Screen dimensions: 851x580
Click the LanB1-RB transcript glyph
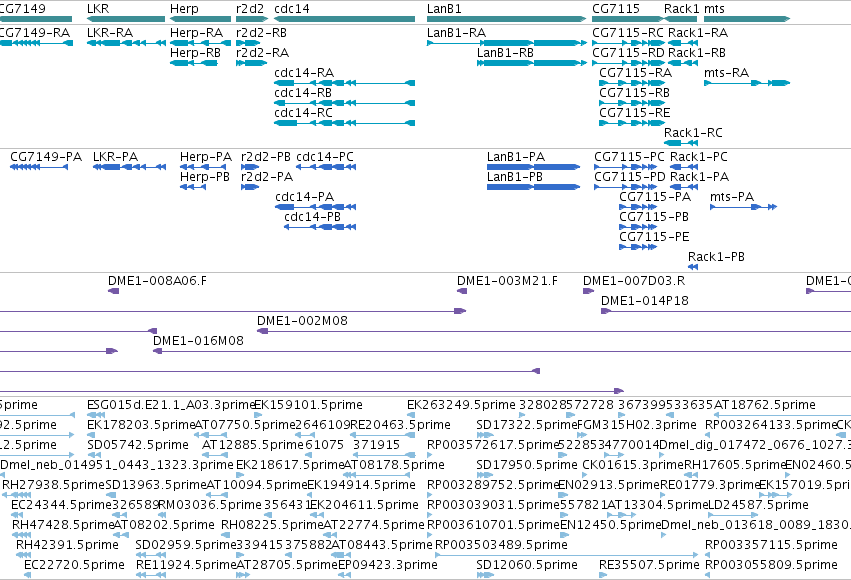[532, 63]
